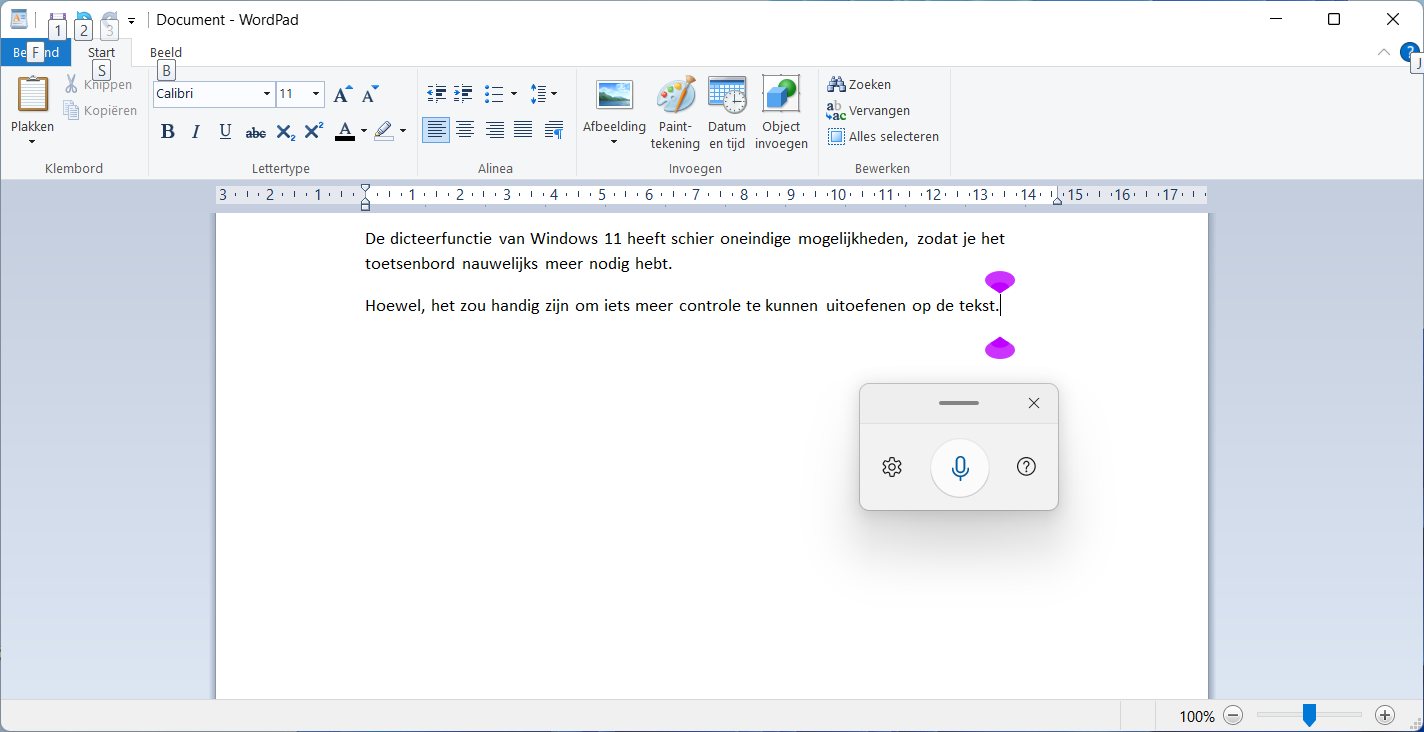Screen dimensions: 1424x732
Task: Switch to the Start ribbon tab
Action: [x=101, y=52]
